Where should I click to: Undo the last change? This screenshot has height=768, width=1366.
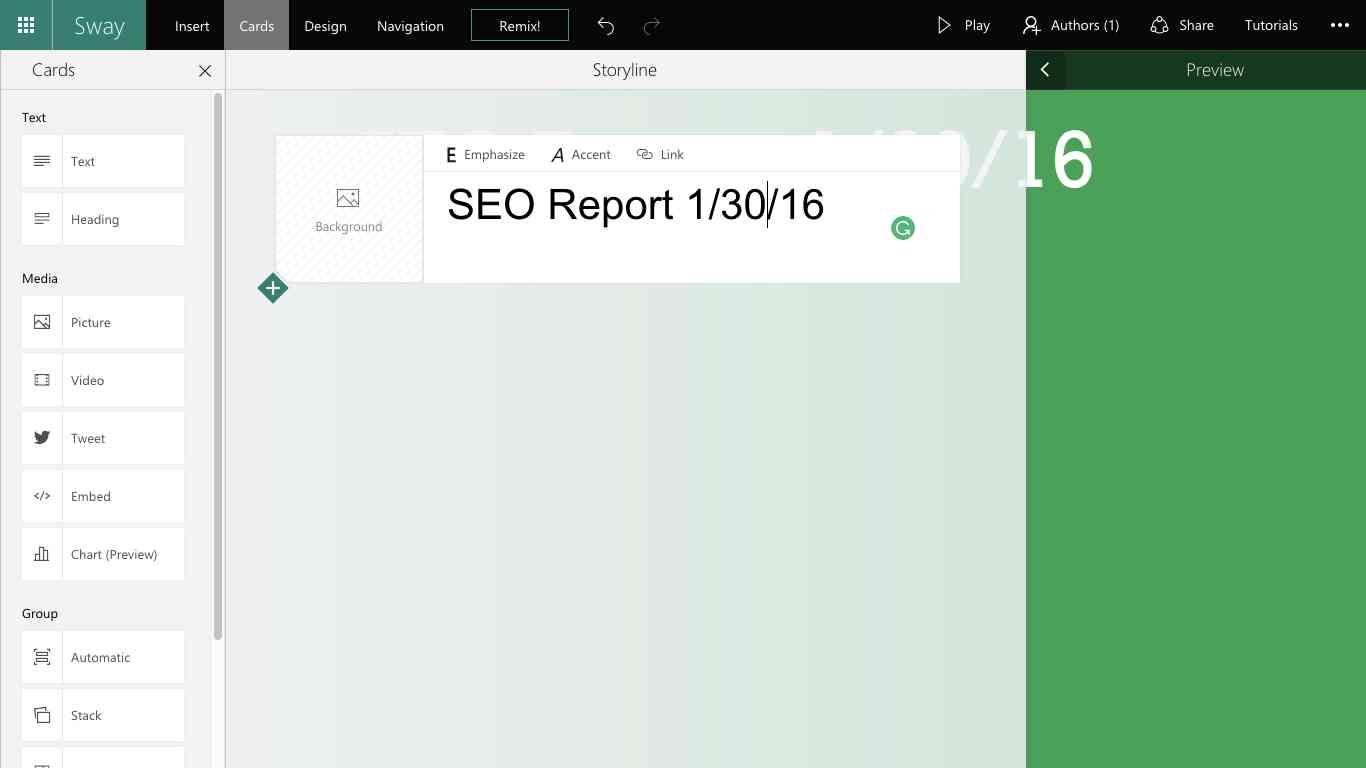coord(605,25)
